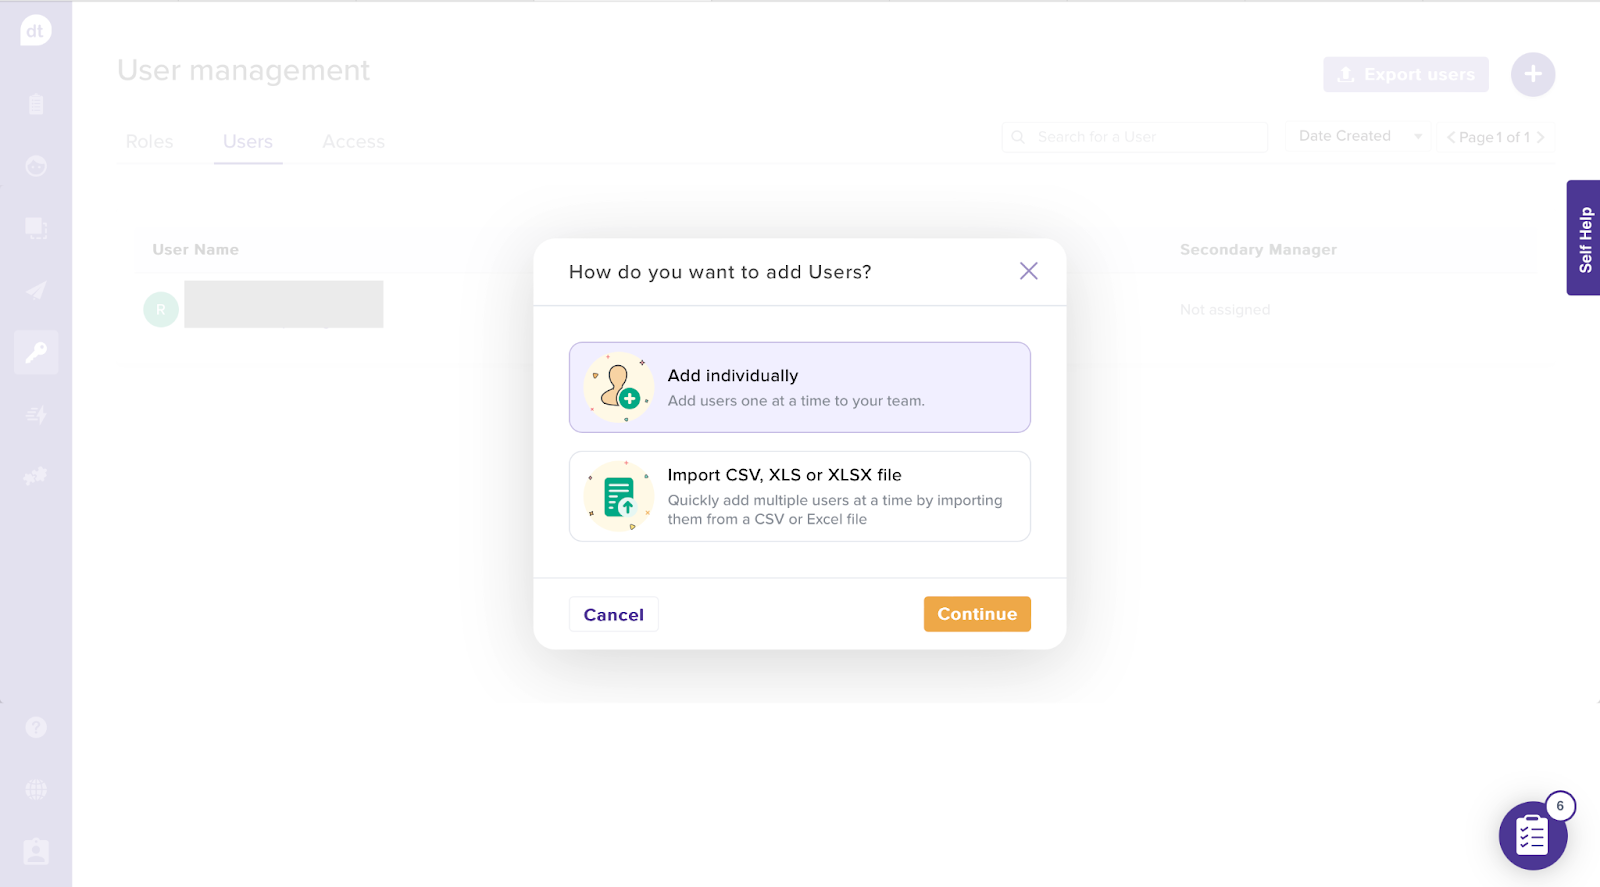This screenshot has width=1600, height=887.
Task: Go to previous page using left chevron
Action: [1451, 137]
